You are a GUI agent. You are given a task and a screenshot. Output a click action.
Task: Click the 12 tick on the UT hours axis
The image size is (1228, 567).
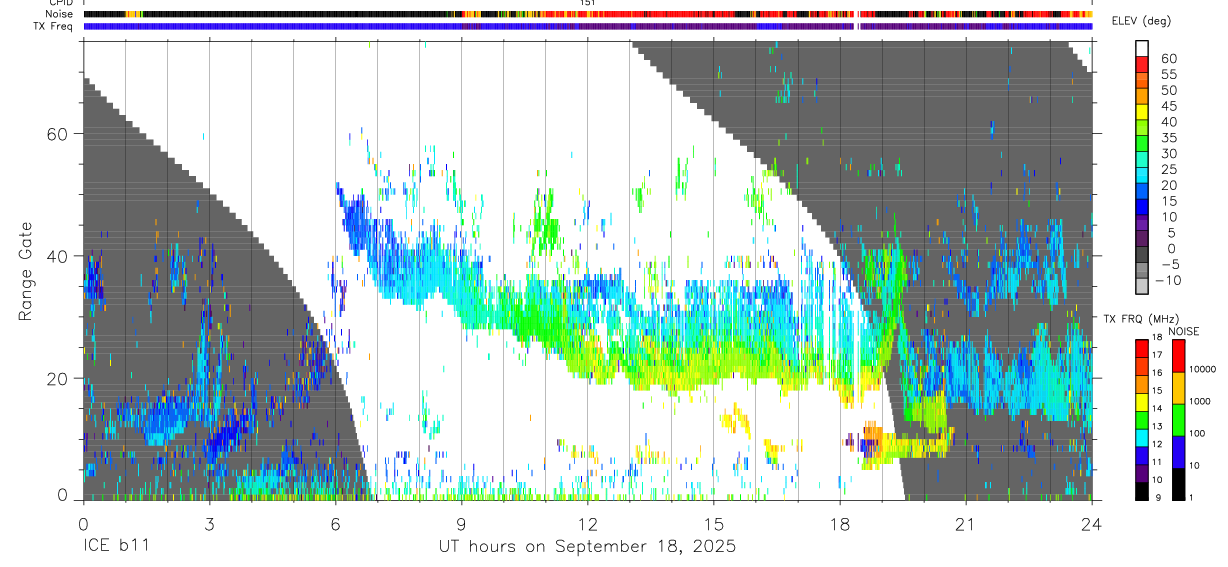pos(588,524)
